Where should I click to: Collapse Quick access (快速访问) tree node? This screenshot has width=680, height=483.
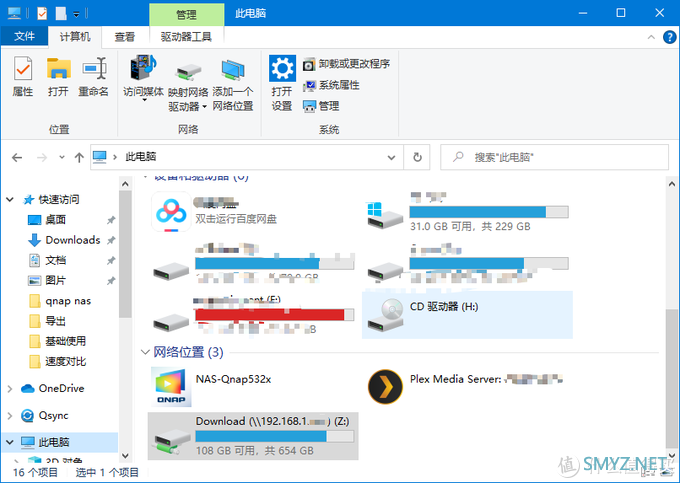[x=10, y=199]
